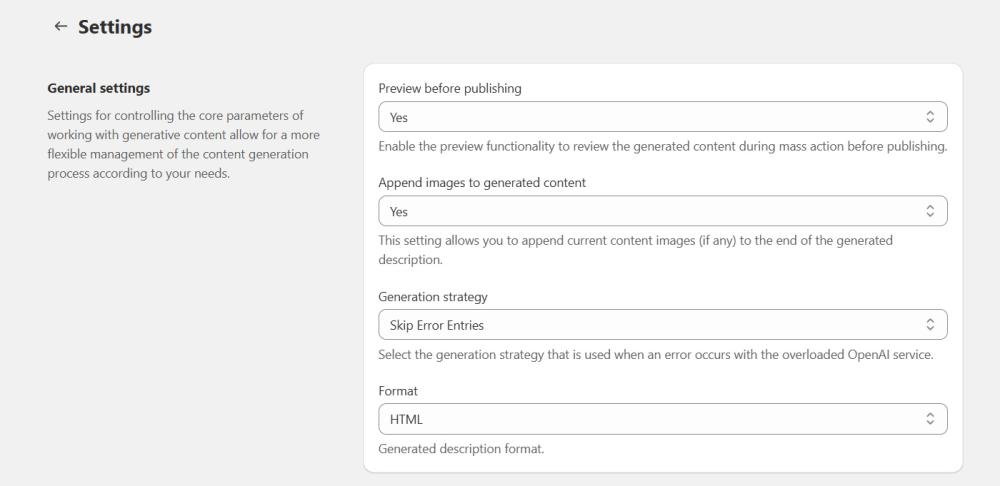Viewport: 1000px width, 486px height.
Task: Click the Settings page title
Action: [x=115, y=27]
